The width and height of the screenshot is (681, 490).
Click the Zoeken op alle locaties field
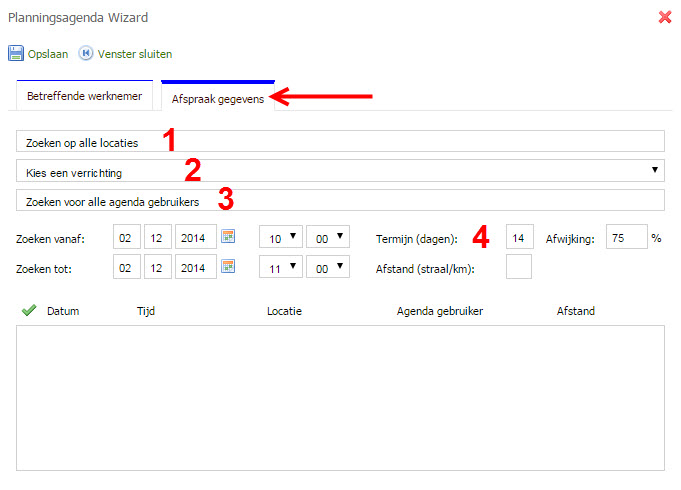pos(340,142)
